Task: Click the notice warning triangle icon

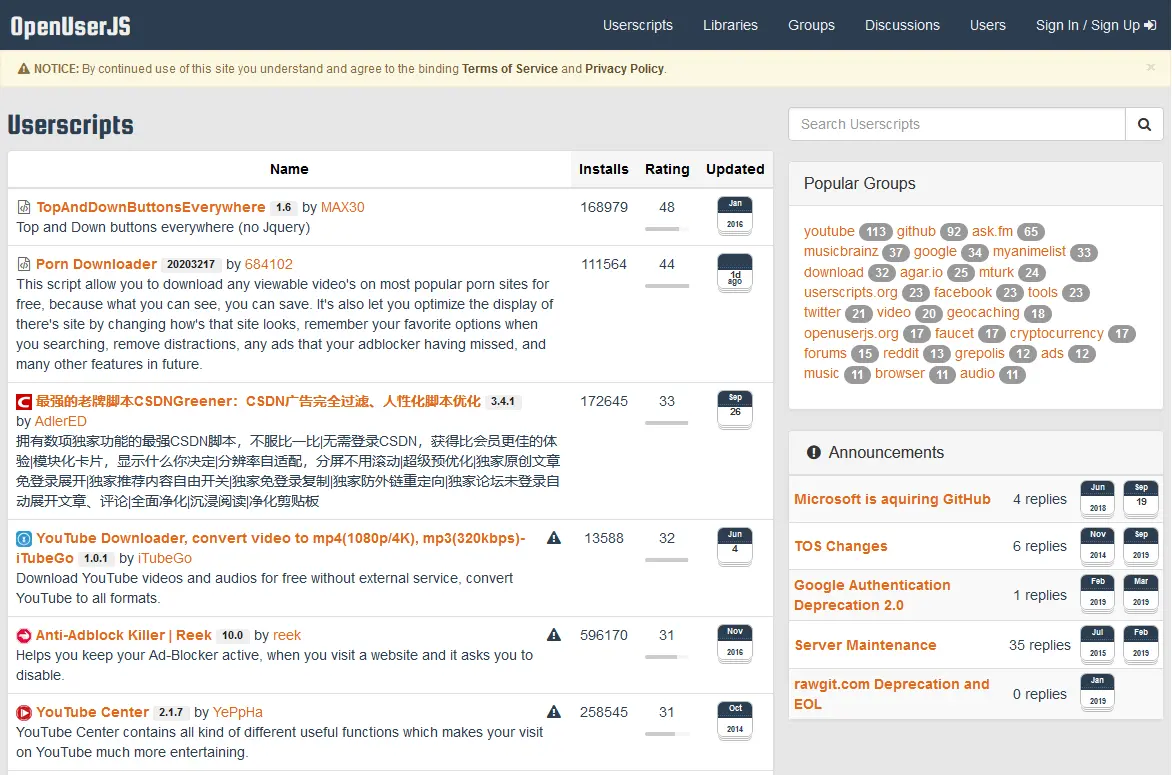Action: click(x=24, y=69)
